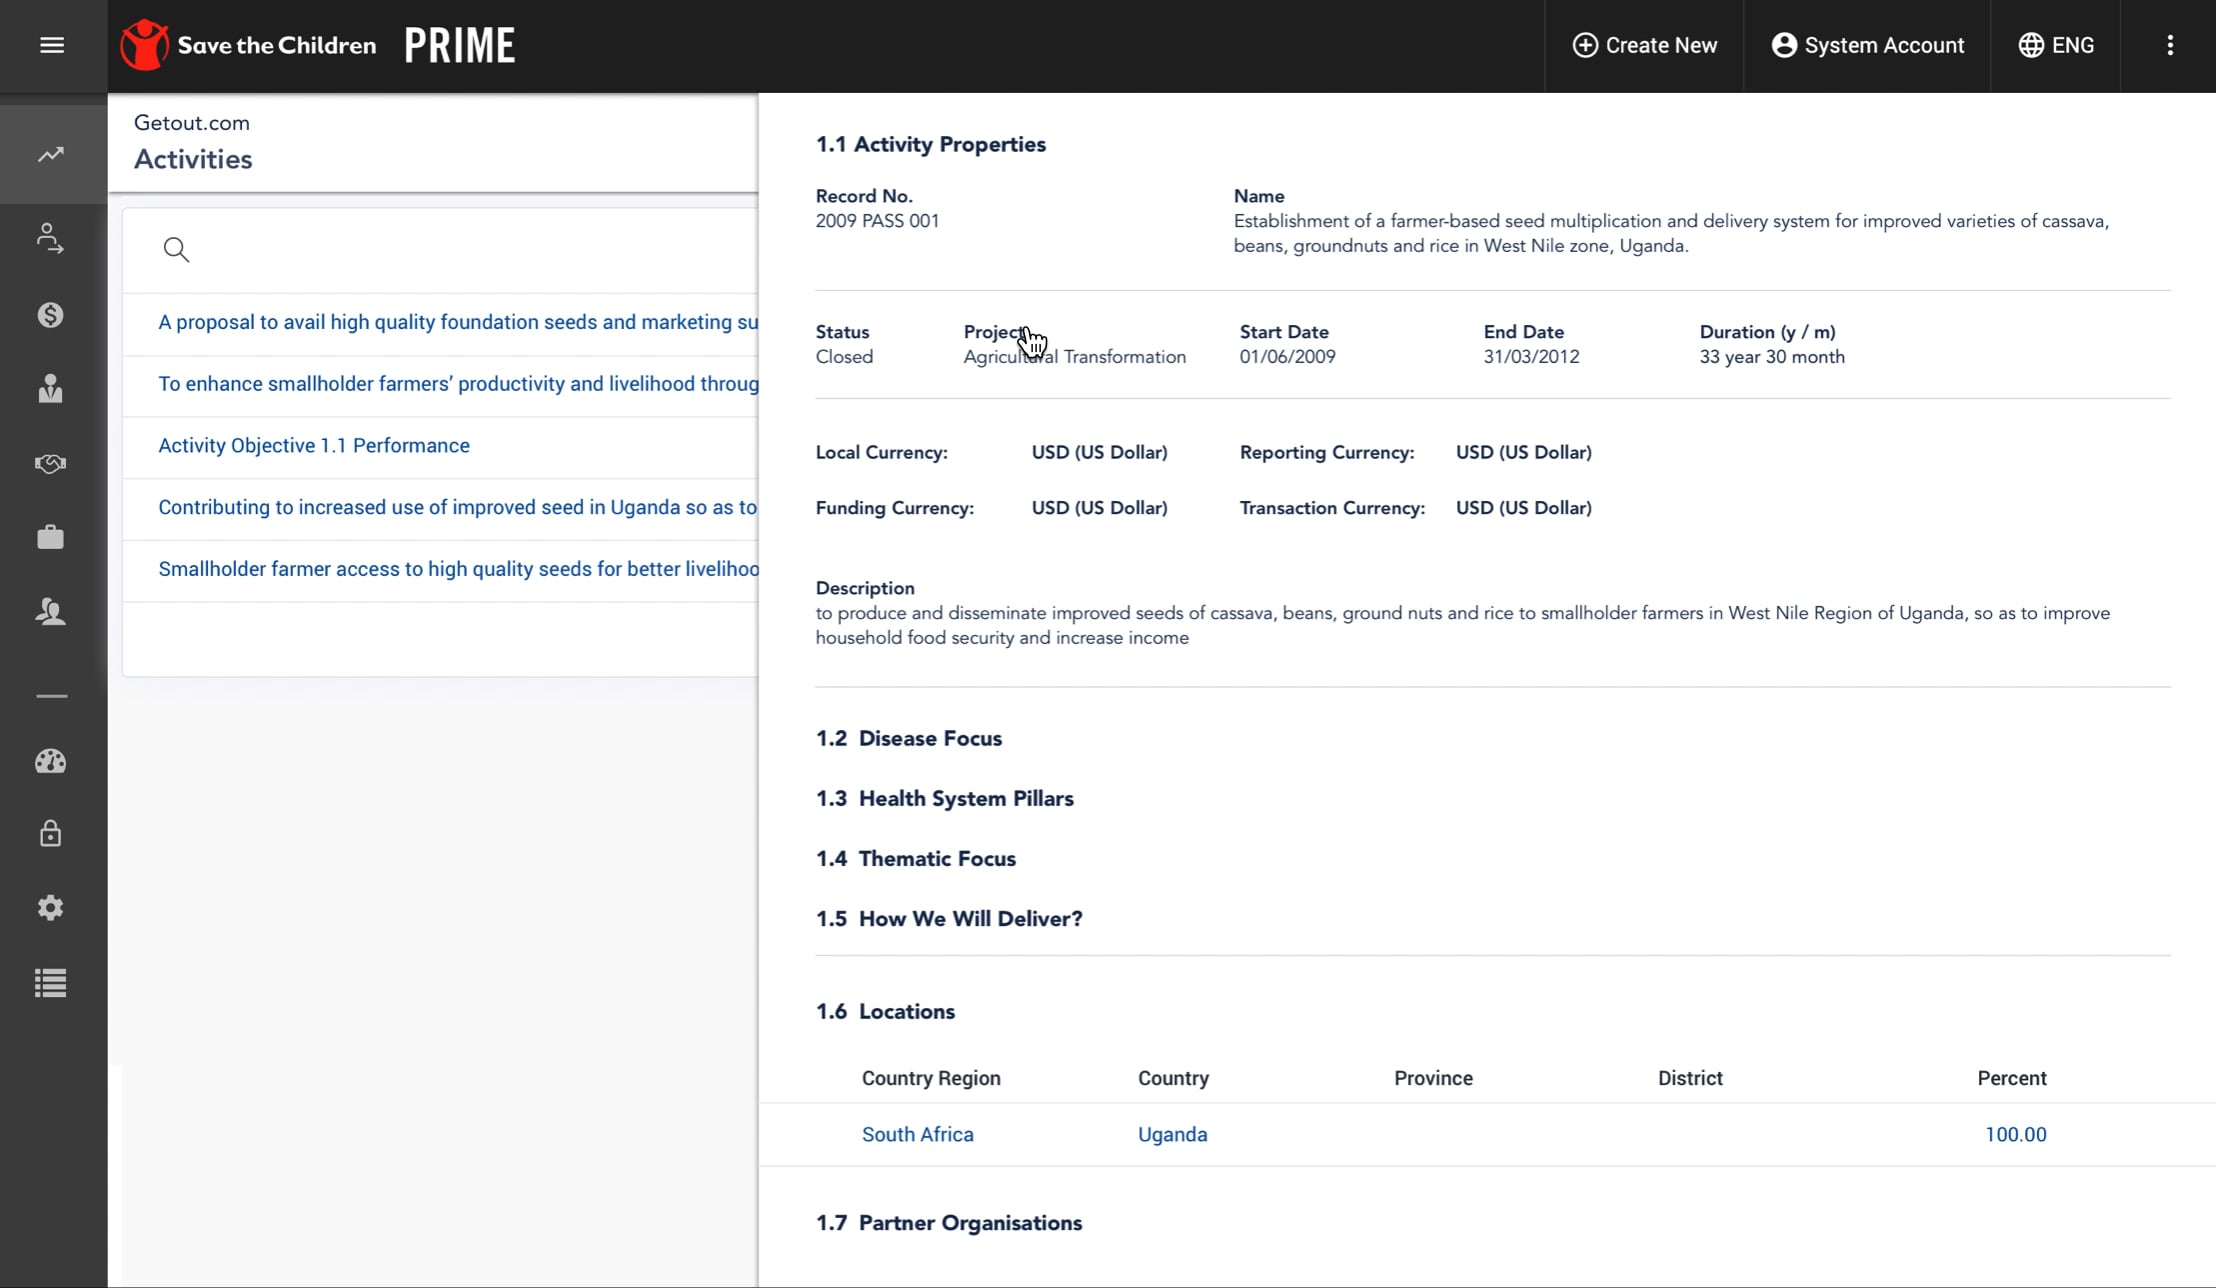Click the activity description paragraph
2216x1288 pixels.
(1462, 625)
